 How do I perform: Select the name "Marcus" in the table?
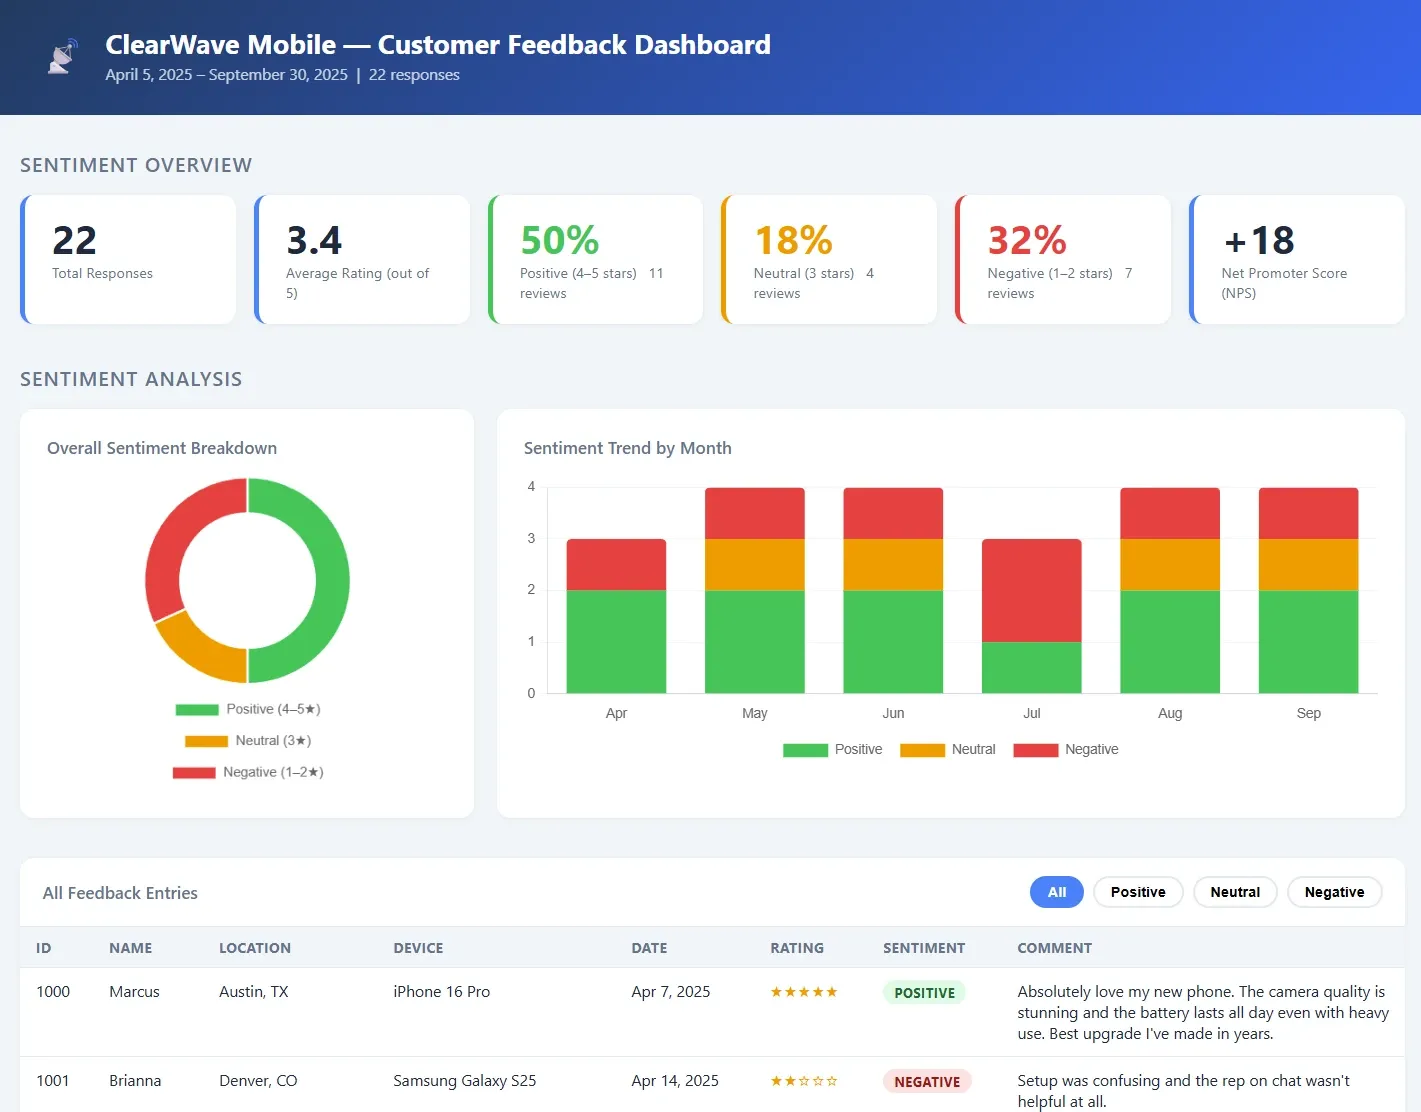(x=134, y=992)
